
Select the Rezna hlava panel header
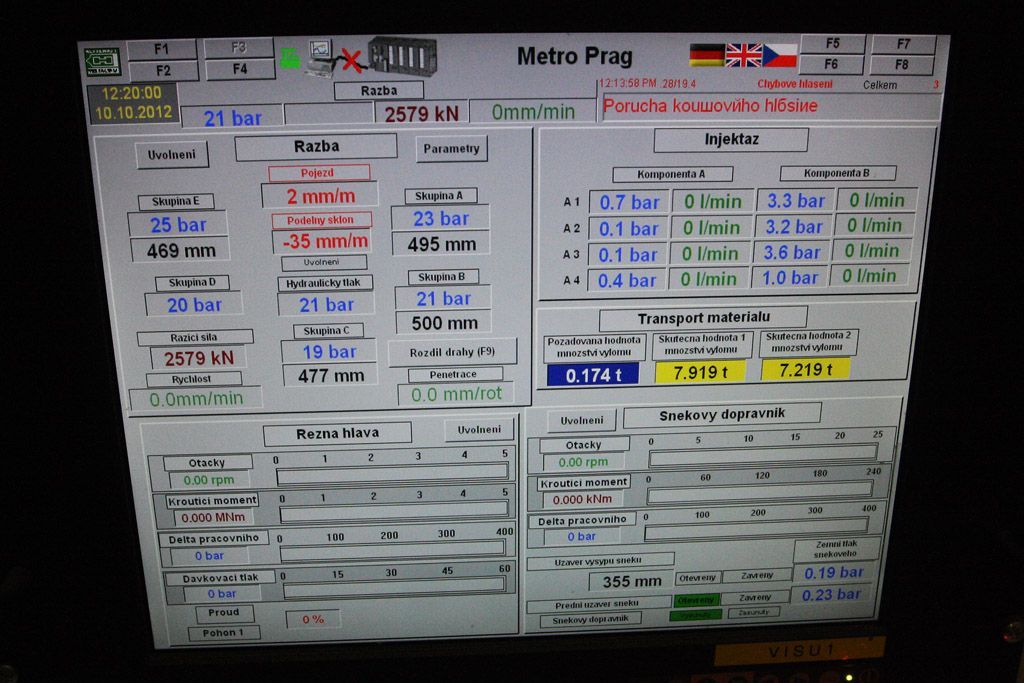[x=338, y=434]
